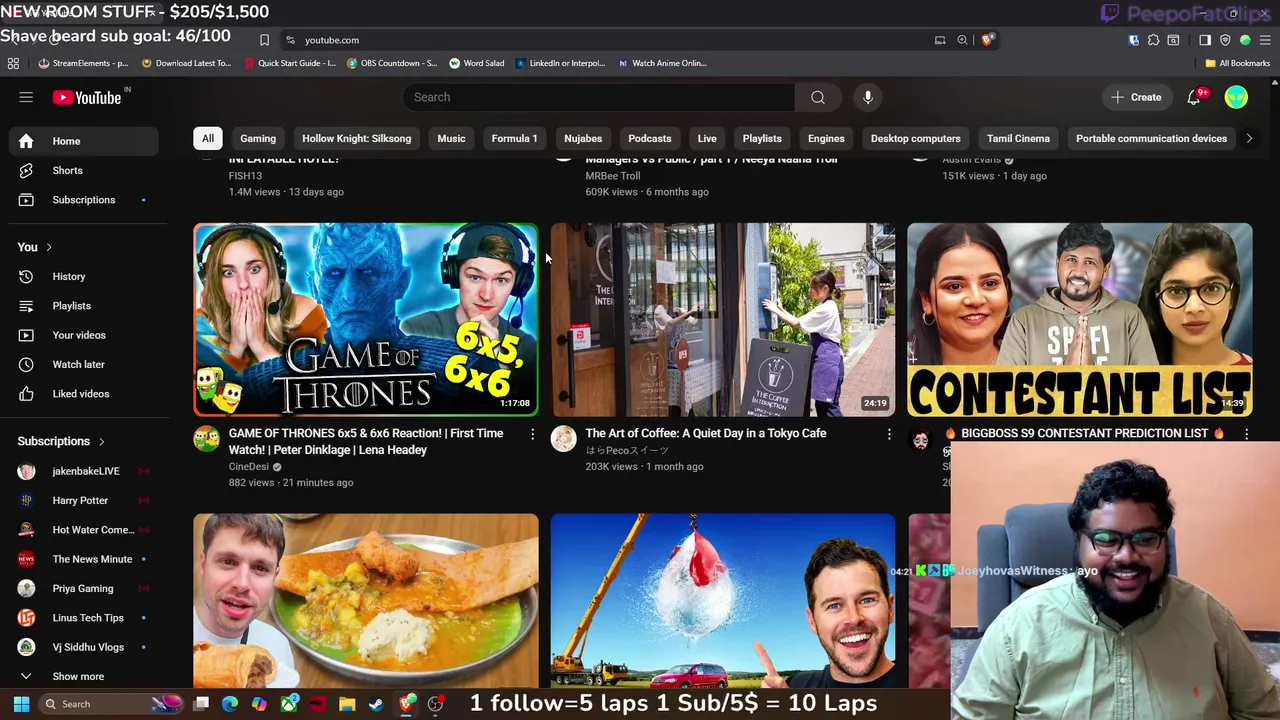Image resolution: width=1280 pixels, height=720 pixels.
Task: Select the Live chip
Action: pos(707,139)
